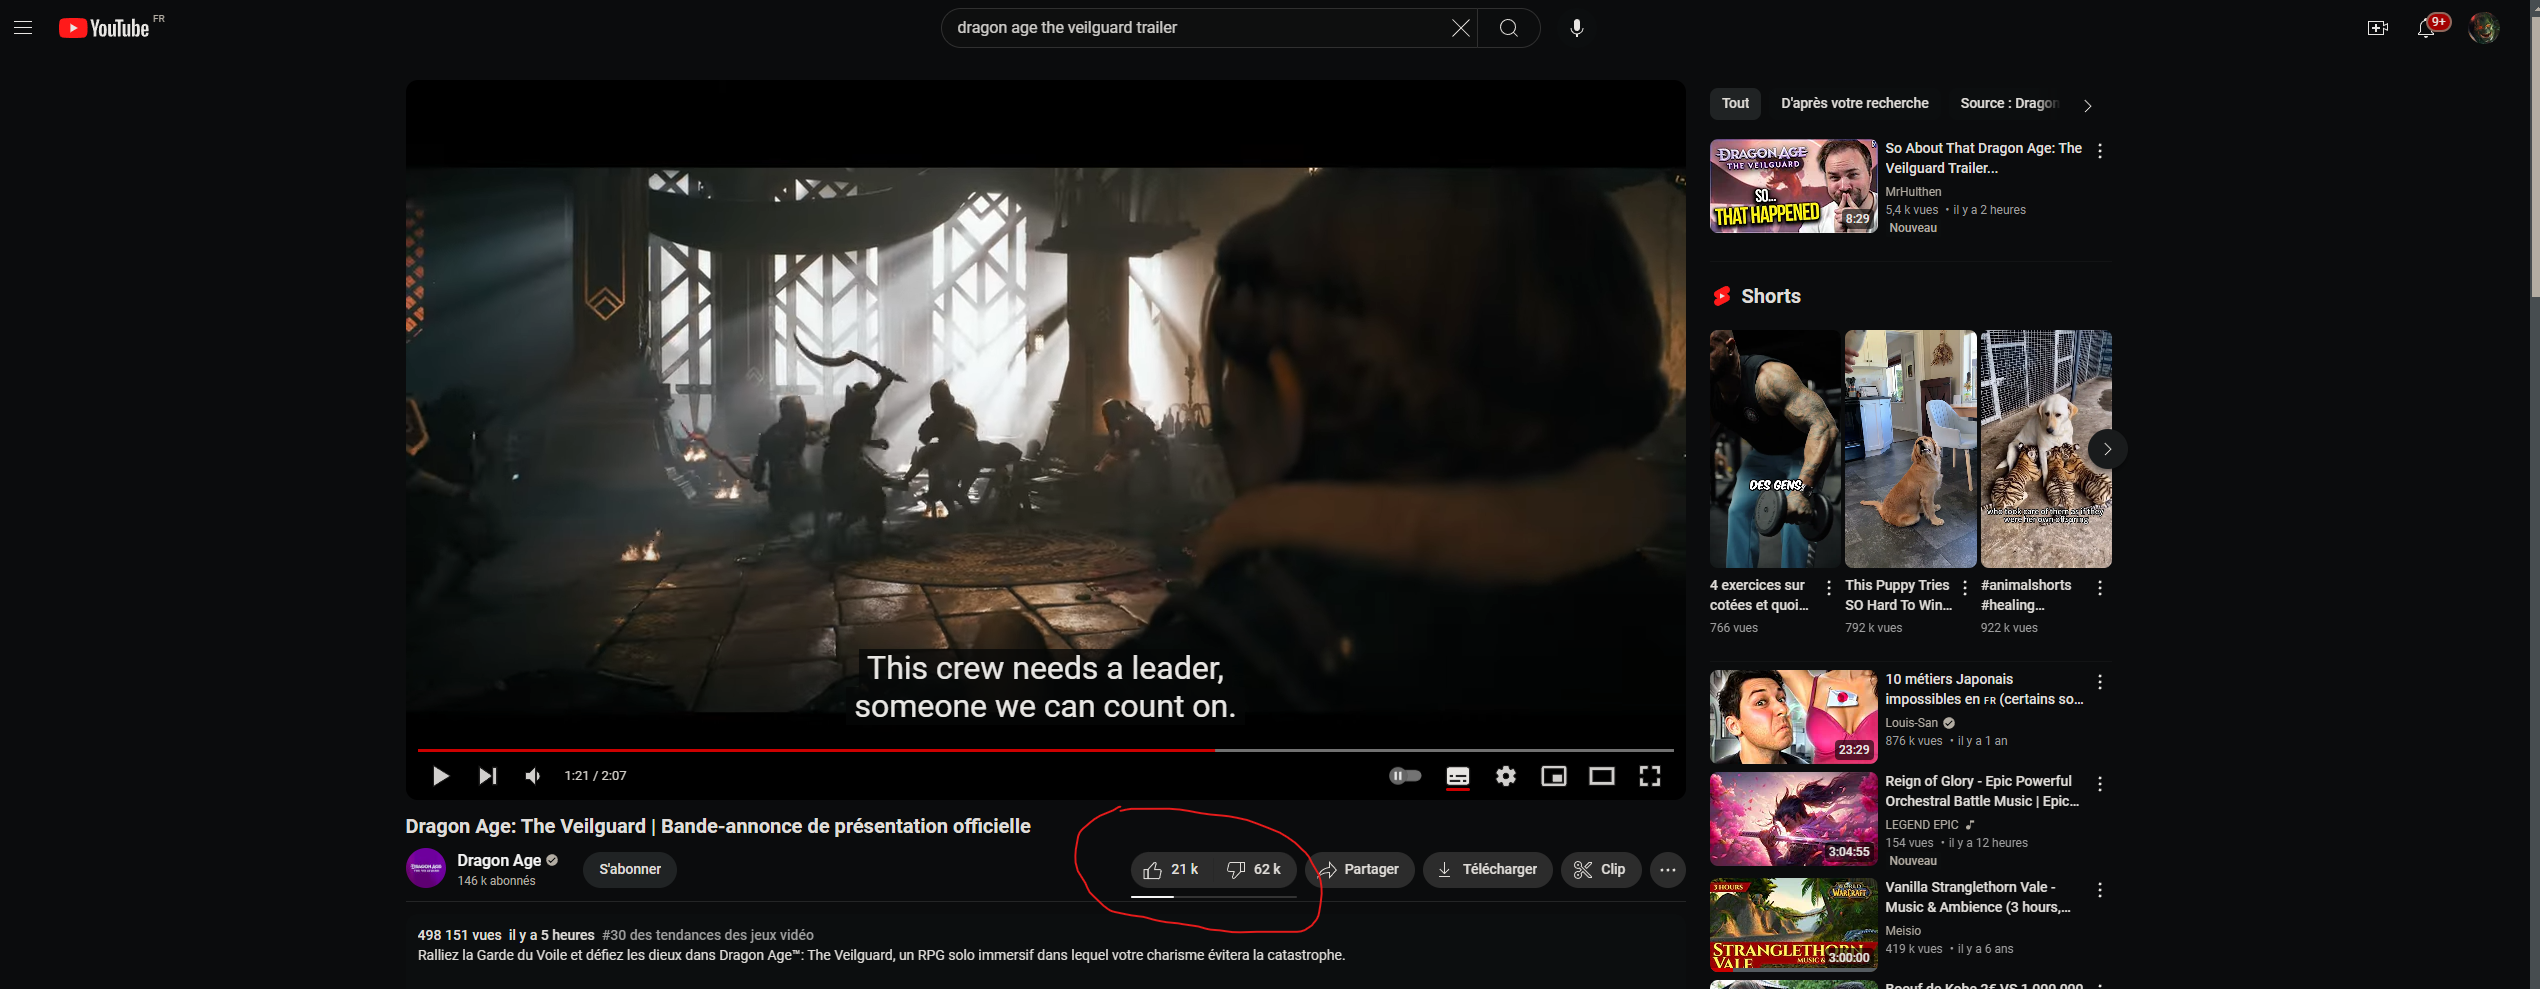Create a Clip of the video

[x=1600, y=869]
